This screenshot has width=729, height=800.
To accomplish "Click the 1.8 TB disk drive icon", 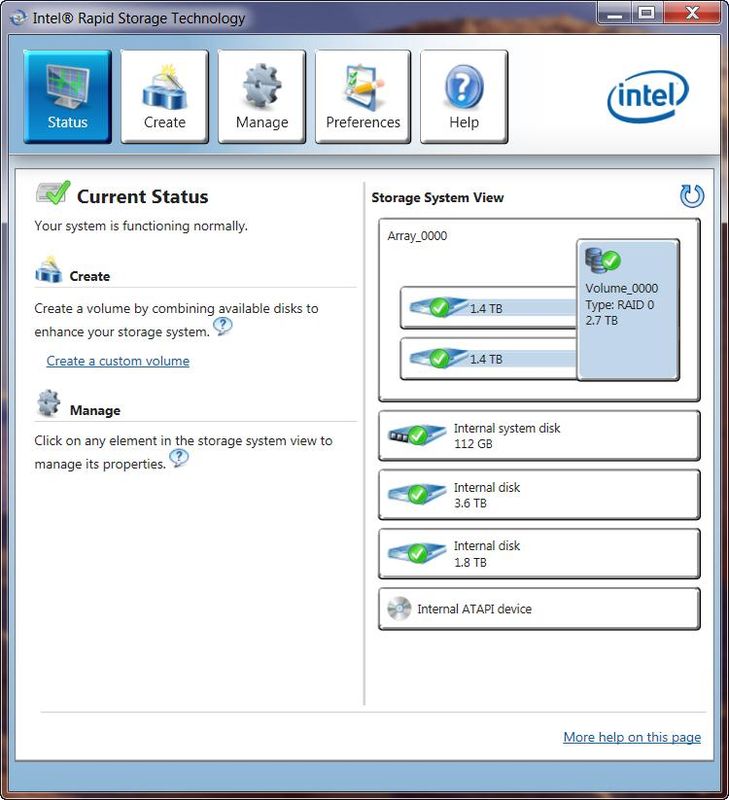I will pos(416,553).
